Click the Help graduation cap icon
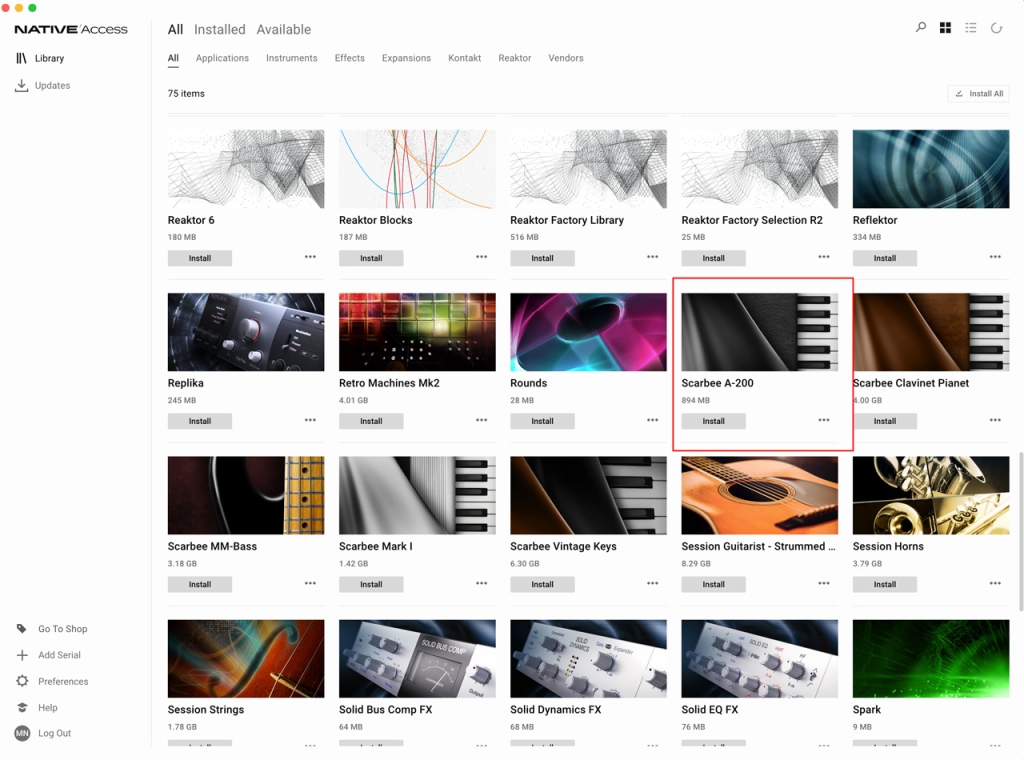Image resolution: width=1024 pixels, height=760 pixels. pyautogui.click(x=22, y=707)
